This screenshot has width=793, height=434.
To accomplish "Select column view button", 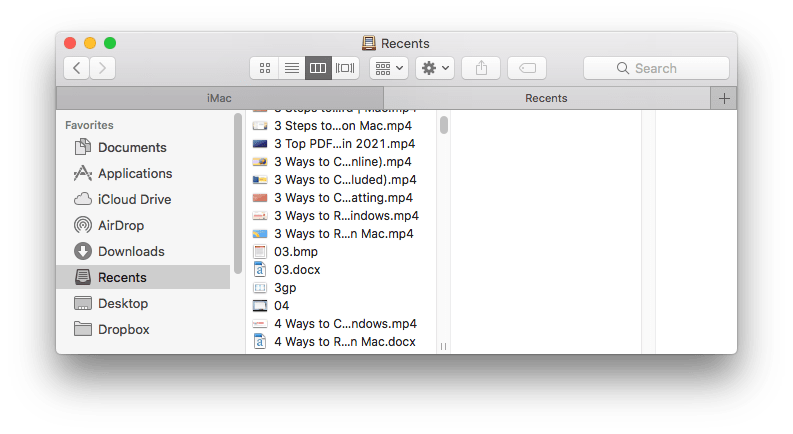I will 318,68.
